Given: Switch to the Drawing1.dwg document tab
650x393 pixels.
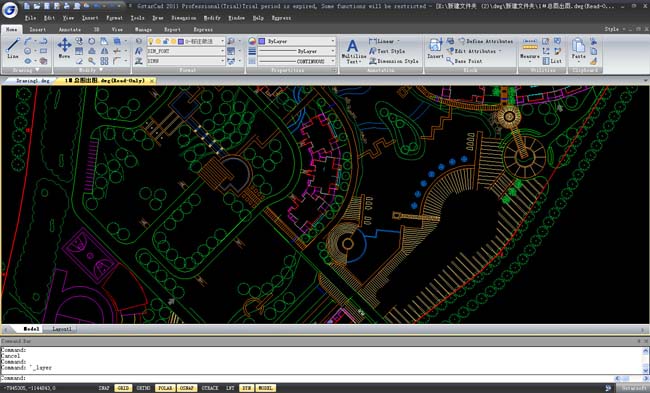Looking at the screenshot, I should (33, 80).
